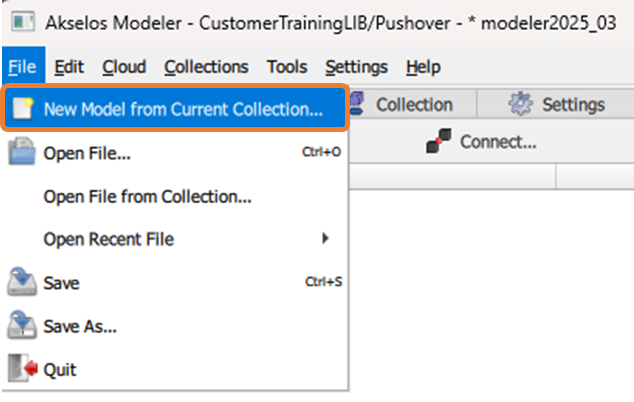The height and width of the screenshot is (402, 634).
Task: Choose Save from the File menu
Action: (x=175, y=282)
